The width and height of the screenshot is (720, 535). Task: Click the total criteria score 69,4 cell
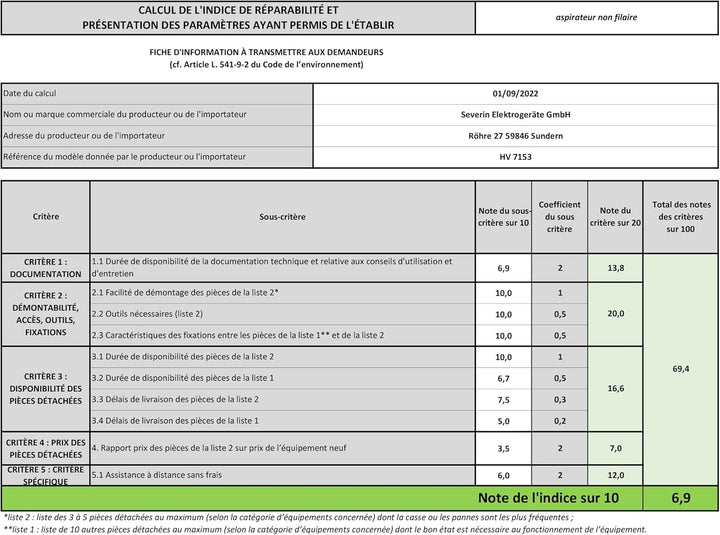(x=681, y=369)
